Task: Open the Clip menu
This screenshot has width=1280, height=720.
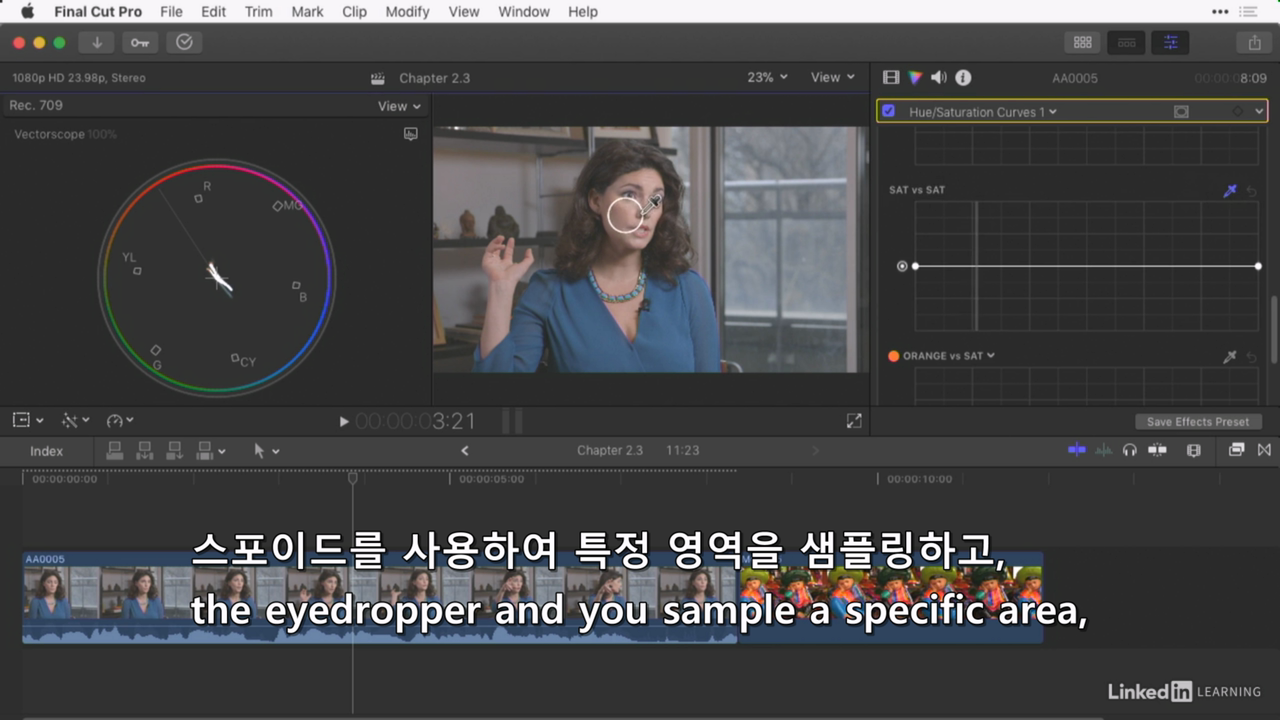Action: click(x=354, y=12)
